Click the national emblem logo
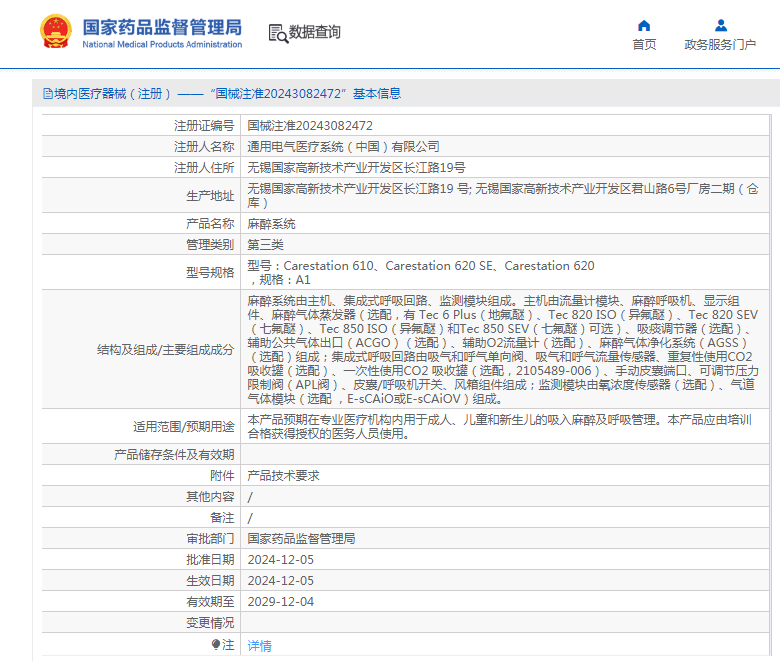 [x=56, y=31]
